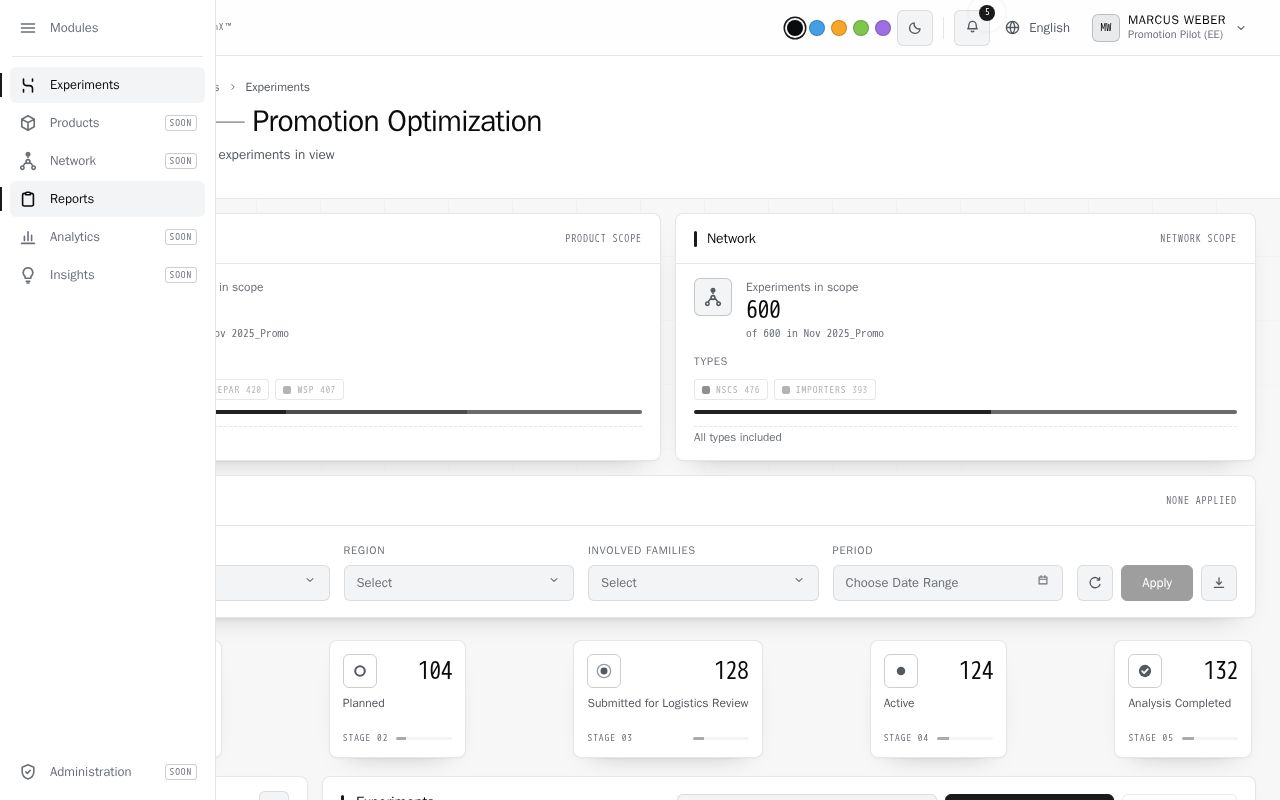Download data with download icon button

pyautogui.click(x=1219, y=583)
